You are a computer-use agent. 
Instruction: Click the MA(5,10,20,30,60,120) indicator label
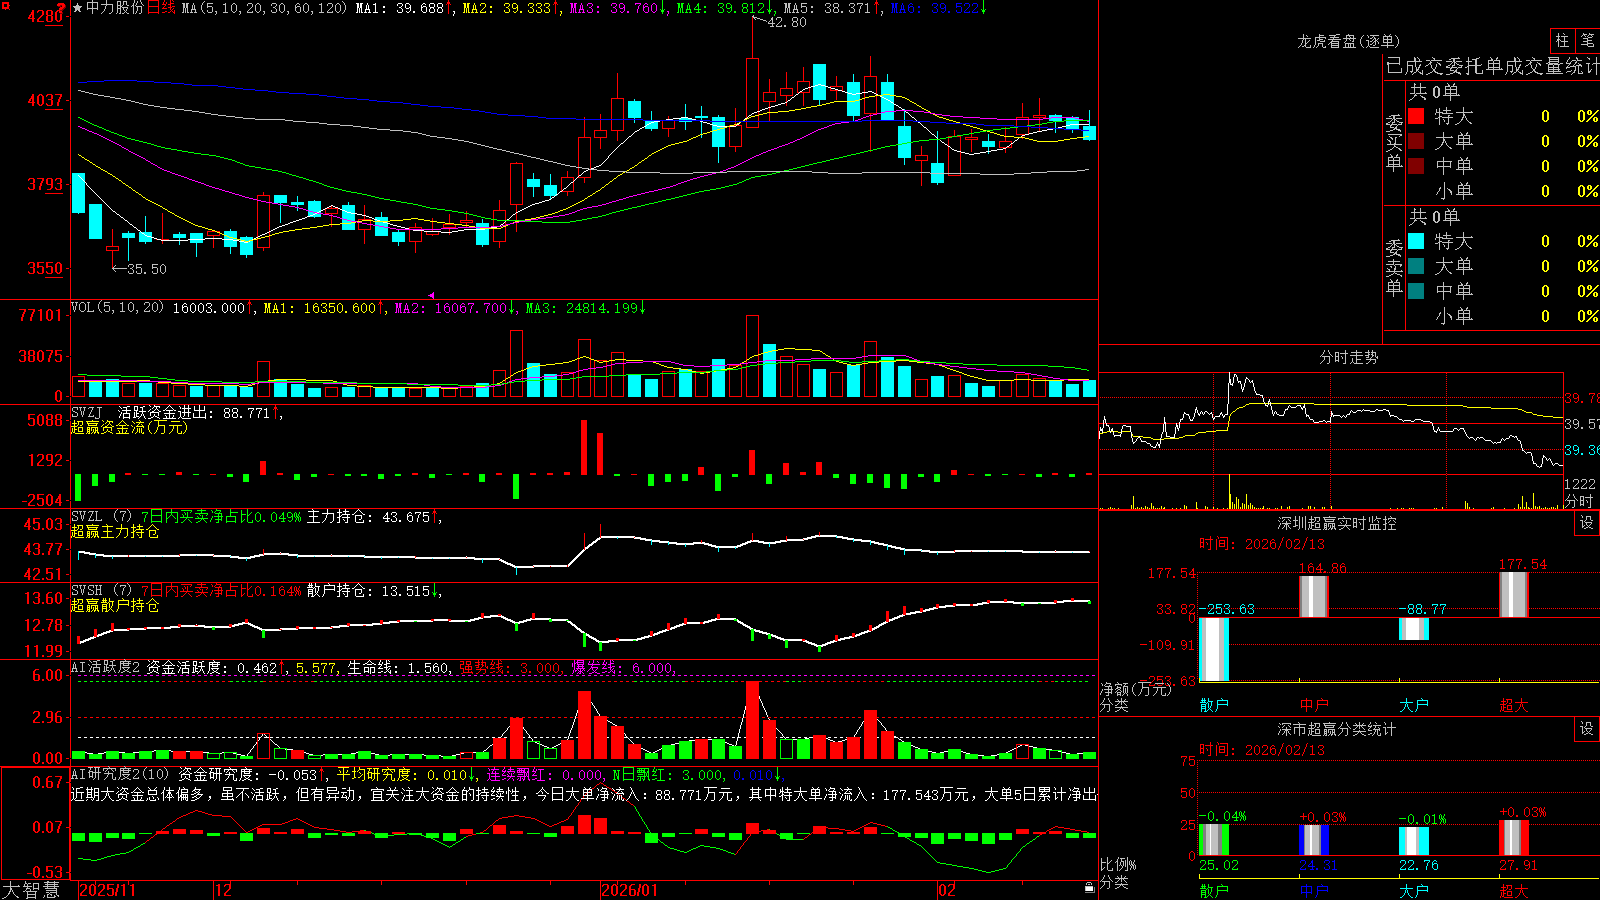(264, 8)
